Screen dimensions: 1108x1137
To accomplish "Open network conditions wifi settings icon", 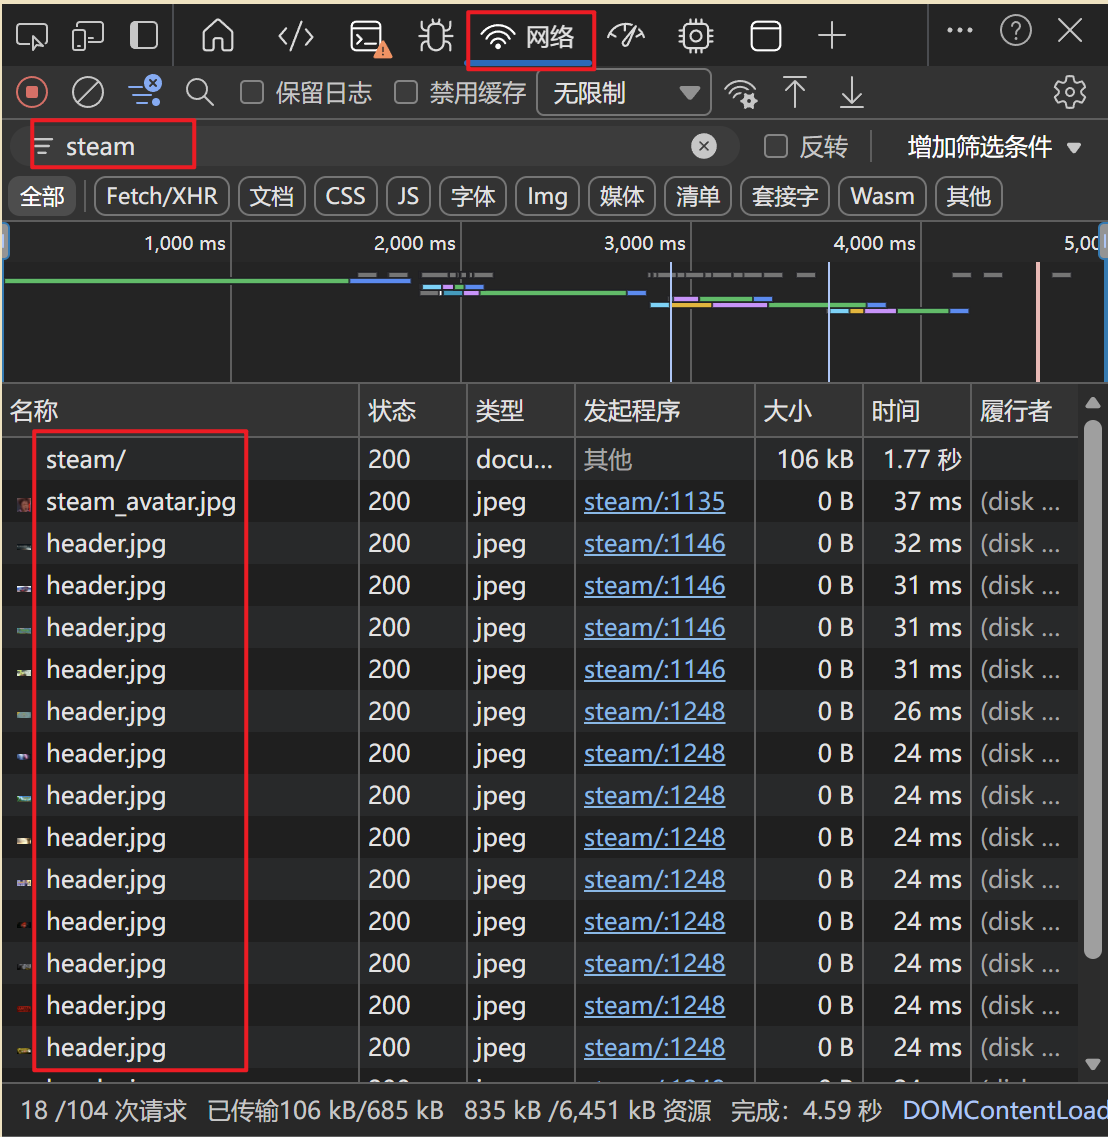I will (741, 93).
